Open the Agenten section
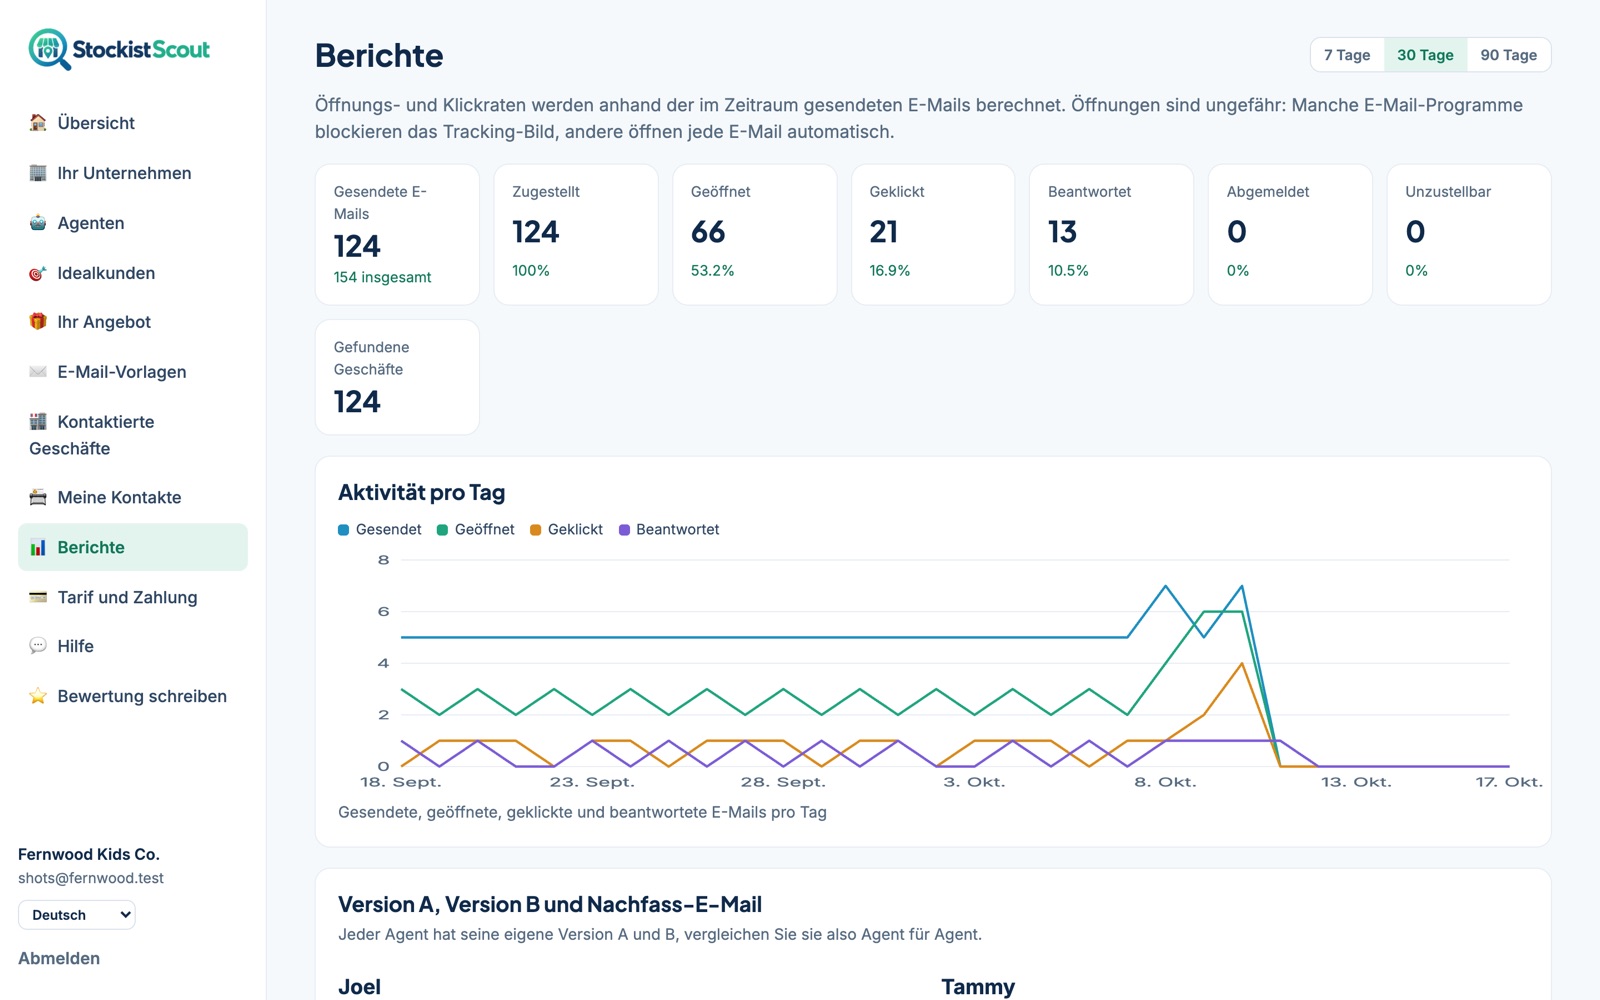The width and height of the screenshot is (1600, 1000). pos(133,223)
